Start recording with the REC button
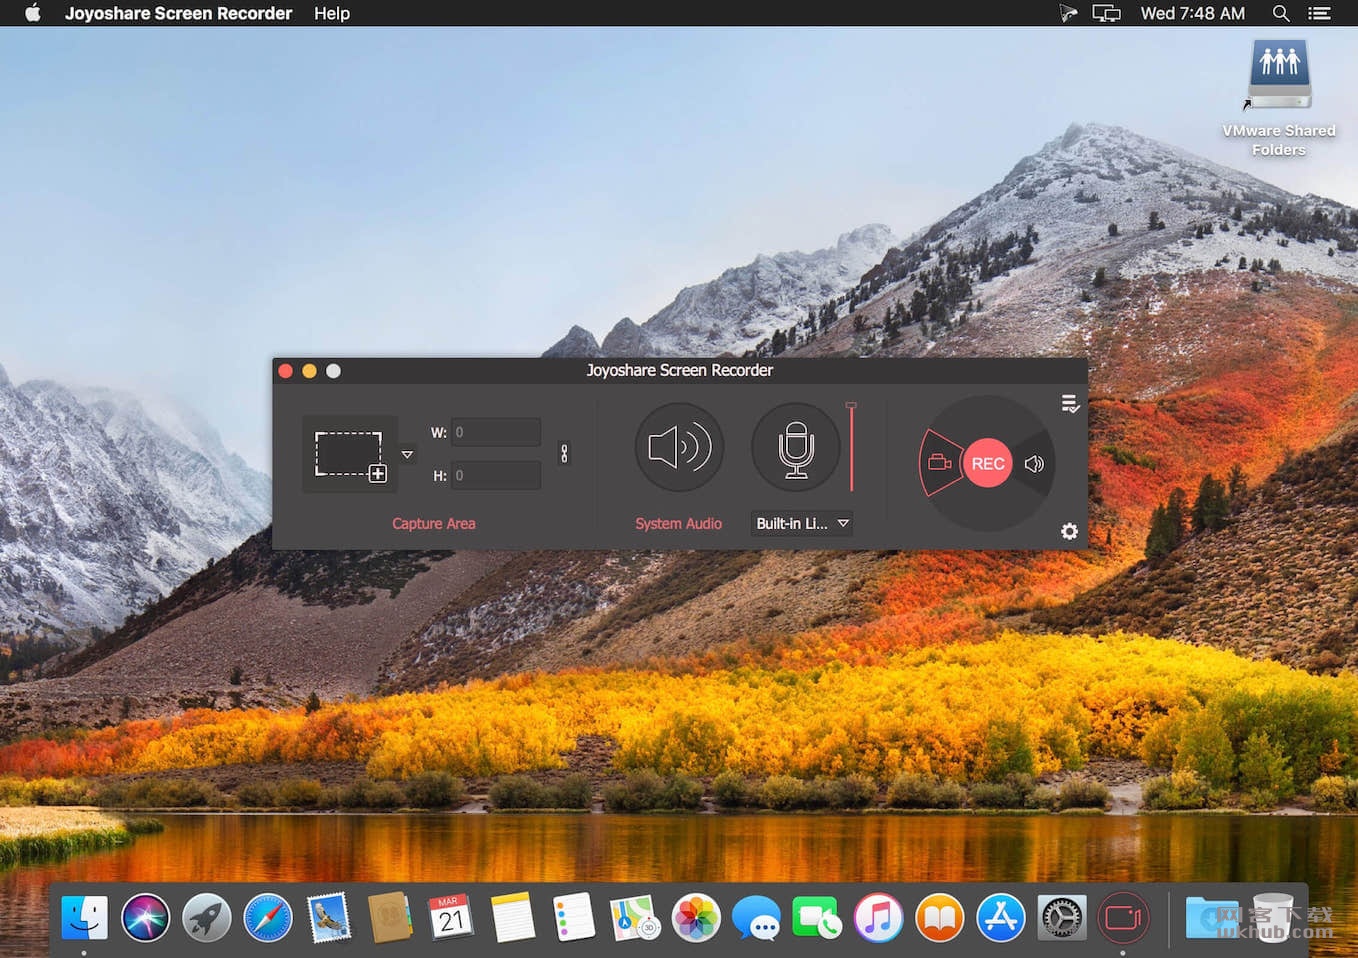 (988, 463)
